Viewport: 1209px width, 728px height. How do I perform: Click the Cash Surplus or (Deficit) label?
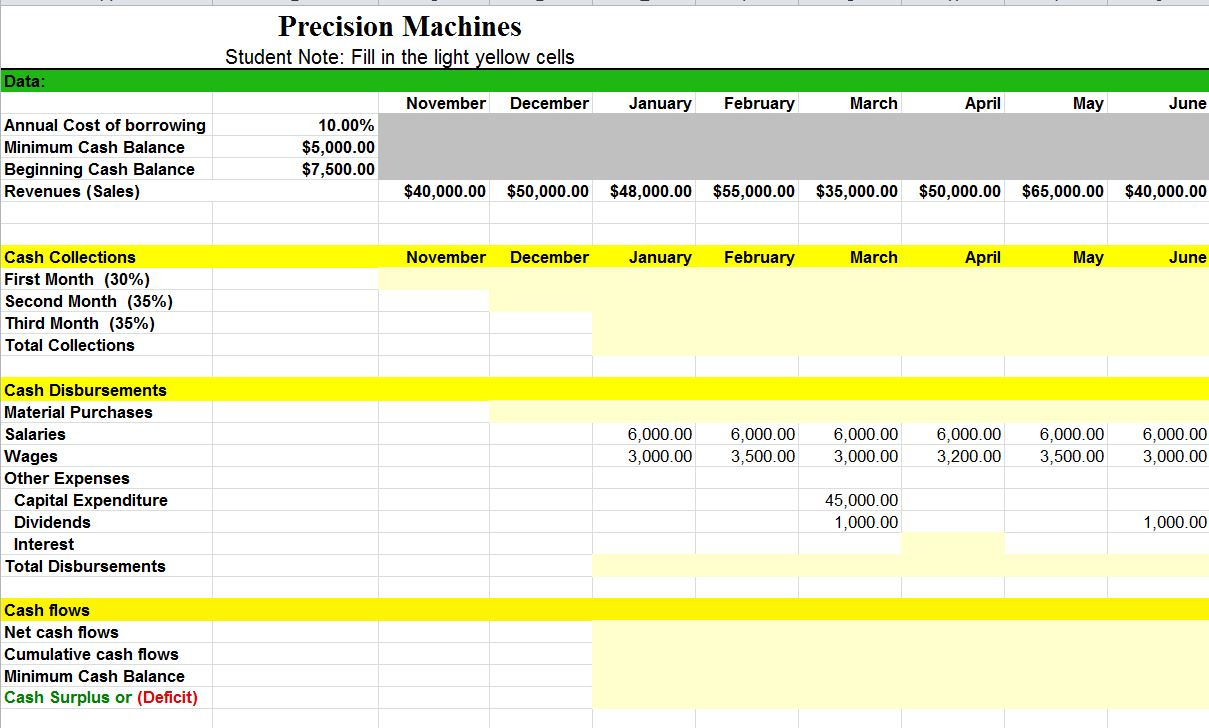102,697
